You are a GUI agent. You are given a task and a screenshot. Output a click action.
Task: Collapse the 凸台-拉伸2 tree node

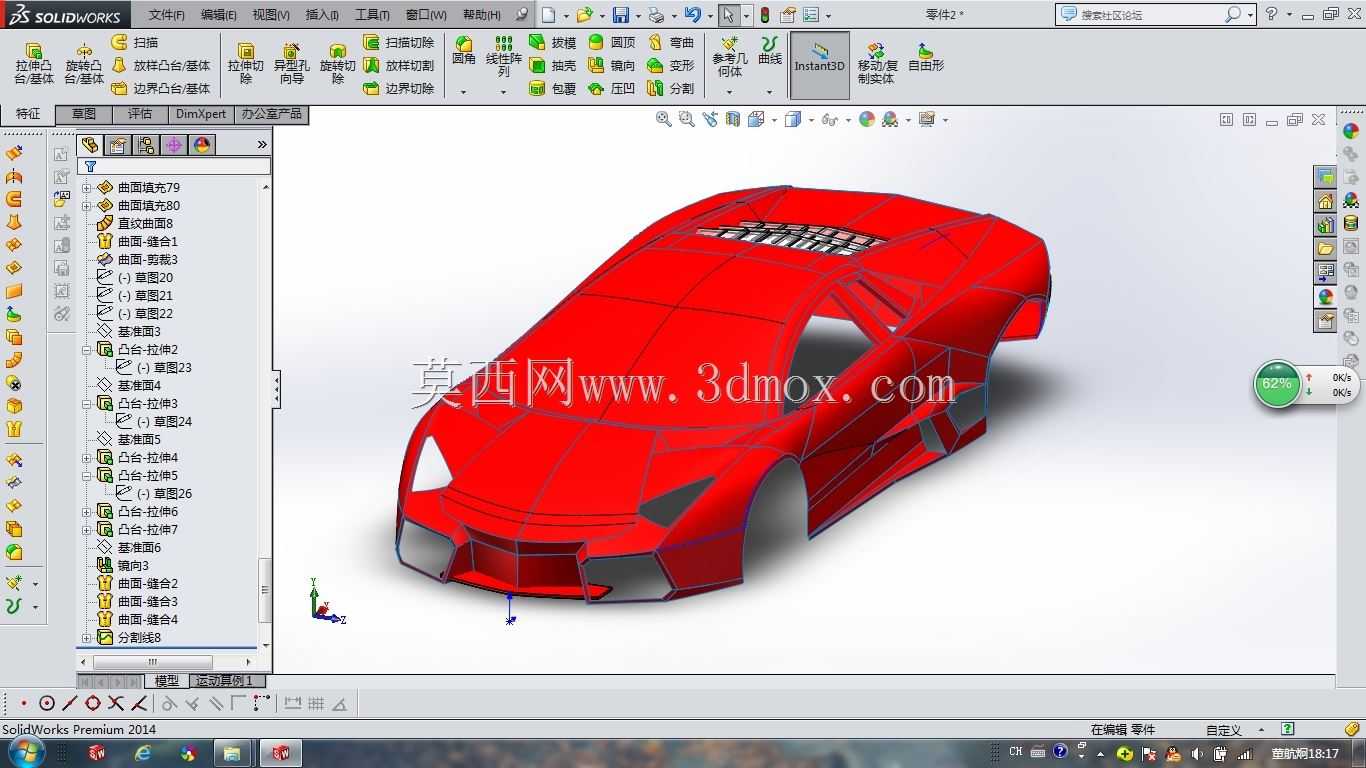pyautogui.click(x=86, y=350)
